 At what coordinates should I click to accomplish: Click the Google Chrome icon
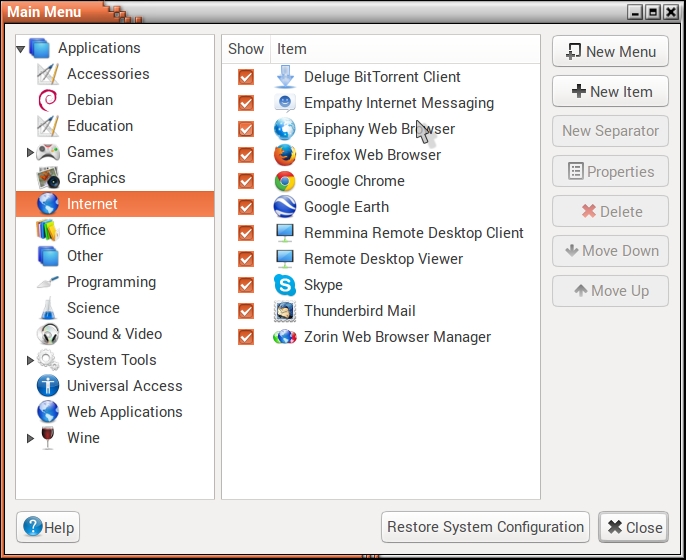tap(285, 181)
